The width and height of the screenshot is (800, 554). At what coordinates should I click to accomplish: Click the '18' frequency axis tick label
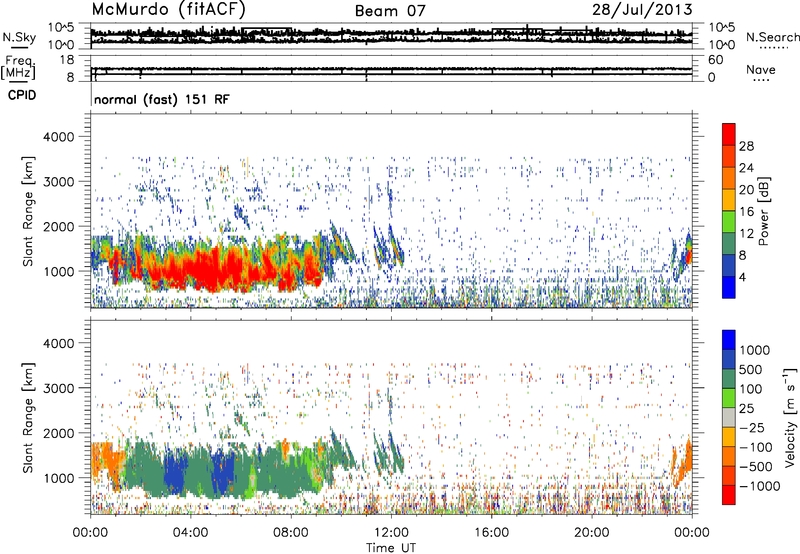pos(67,60)
